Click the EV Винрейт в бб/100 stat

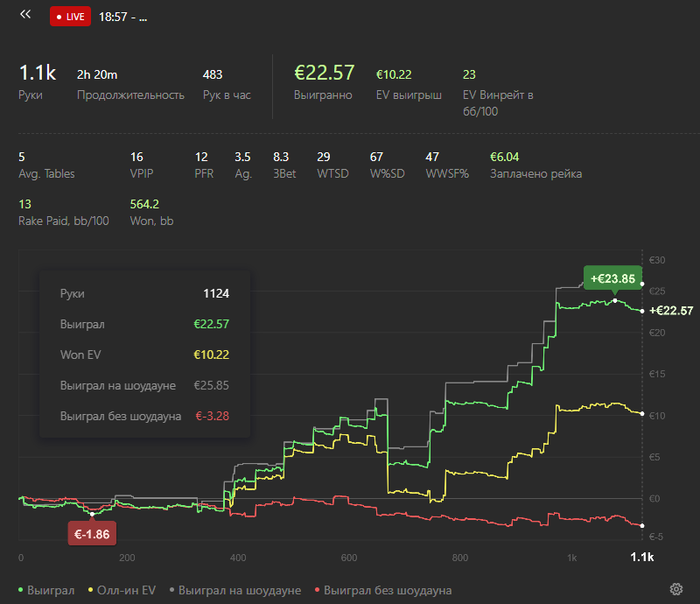[498, 93]
